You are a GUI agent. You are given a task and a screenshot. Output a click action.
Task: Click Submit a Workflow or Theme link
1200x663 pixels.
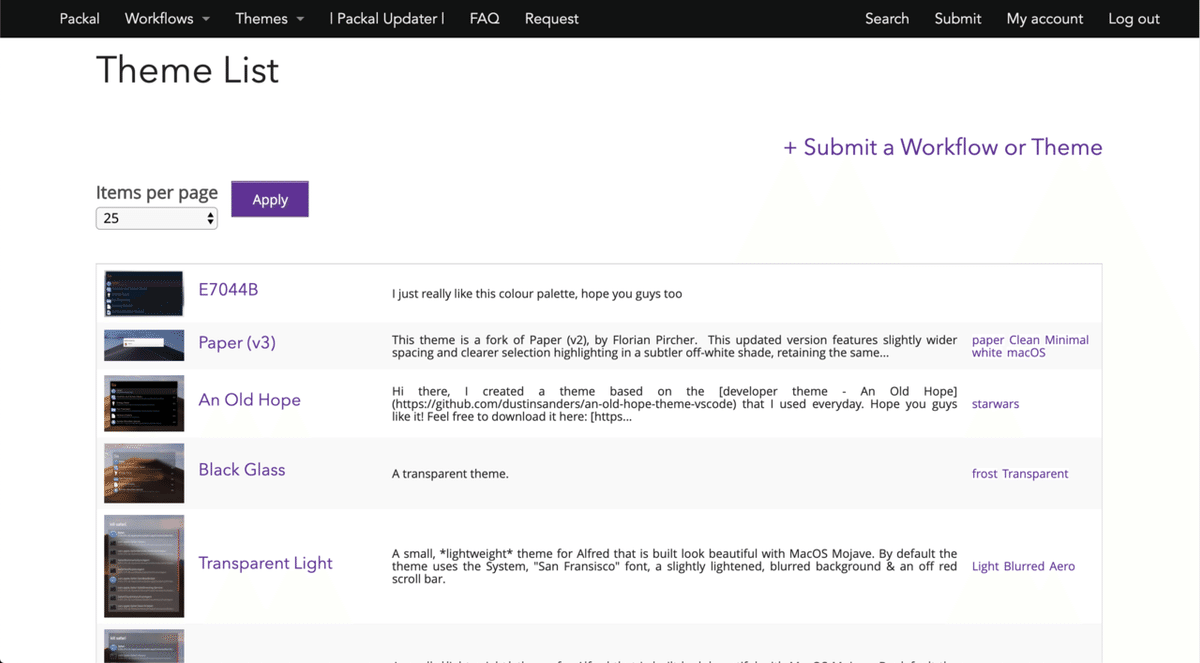942,147
